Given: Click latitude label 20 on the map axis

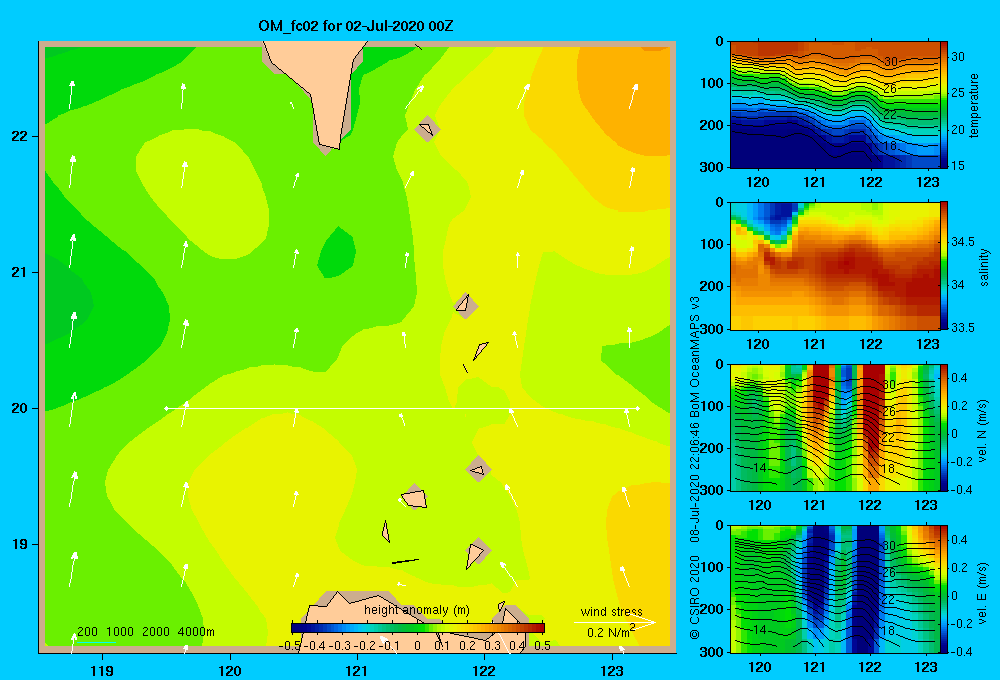Looking at the screenshot, I should 20,408.
